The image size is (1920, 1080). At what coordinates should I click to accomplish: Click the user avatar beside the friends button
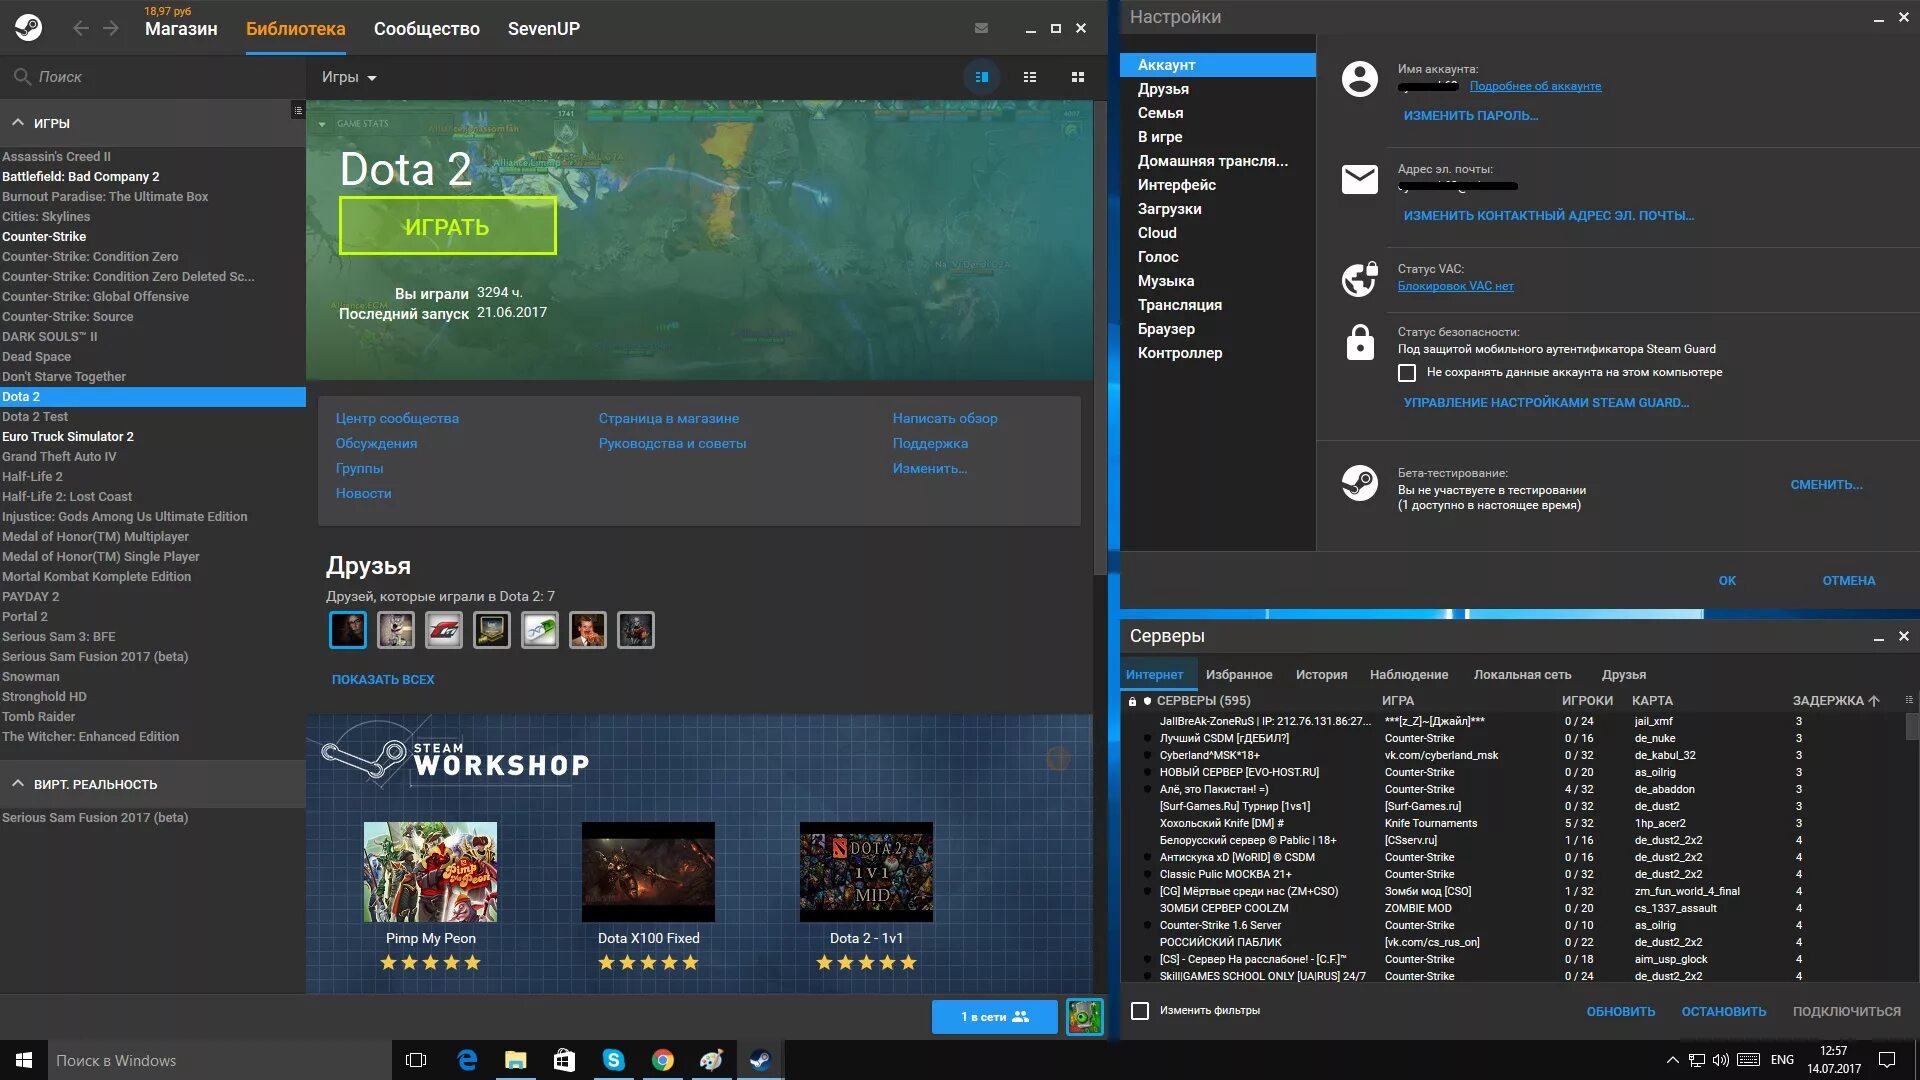(x=1084, y=1017)
